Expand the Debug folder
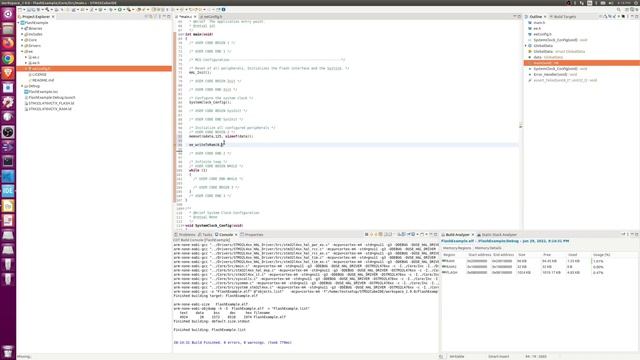This screenshot has width=640, height=360. coord(22,86)
